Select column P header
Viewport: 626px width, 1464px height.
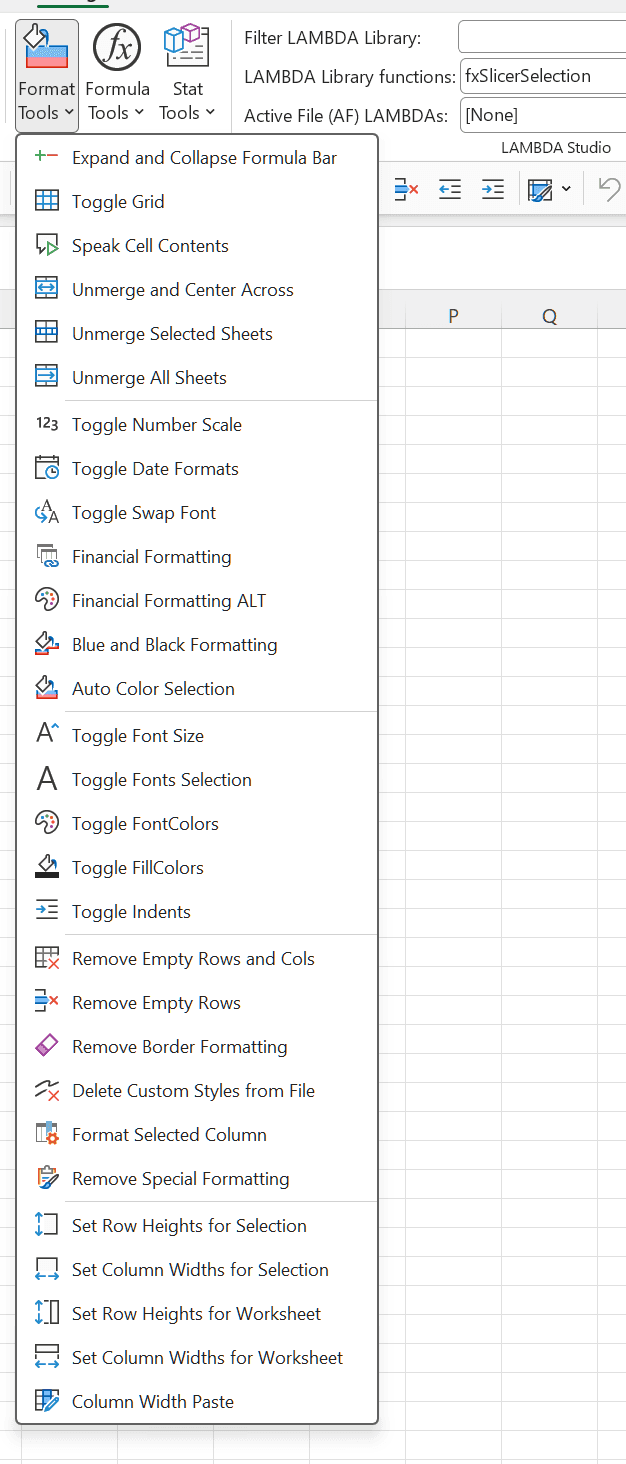(x=453, y=316)
